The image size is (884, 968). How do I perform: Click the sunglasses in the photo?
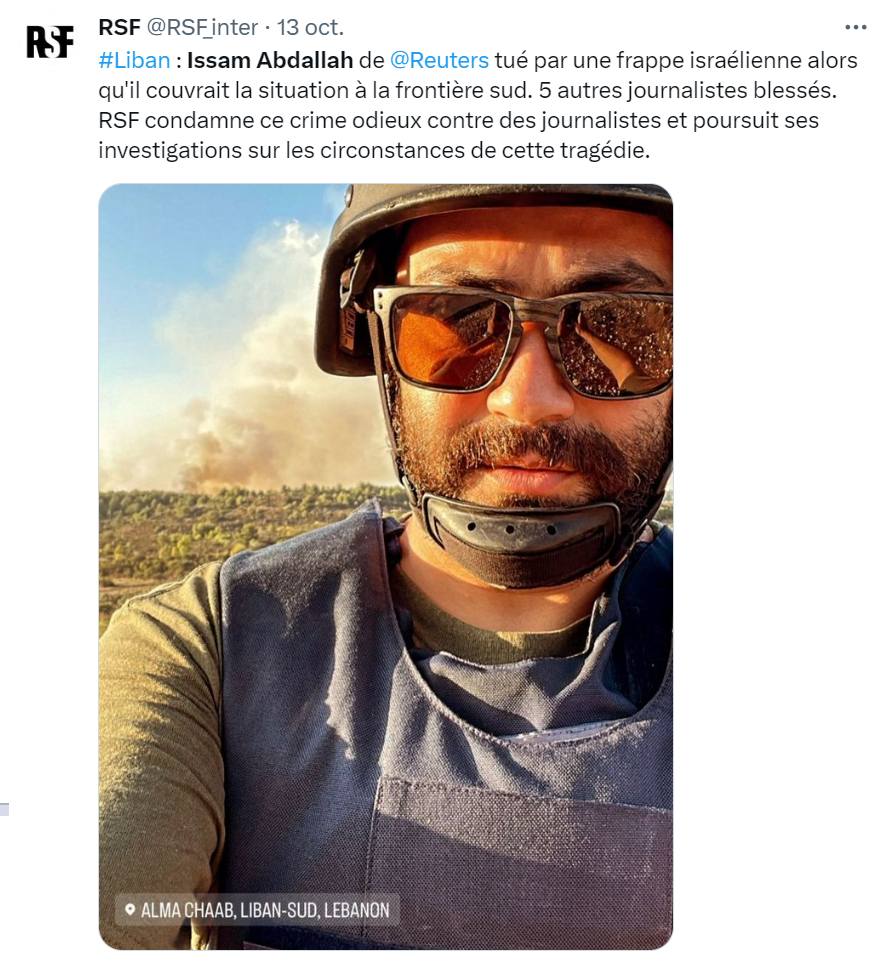coord(523,341)
